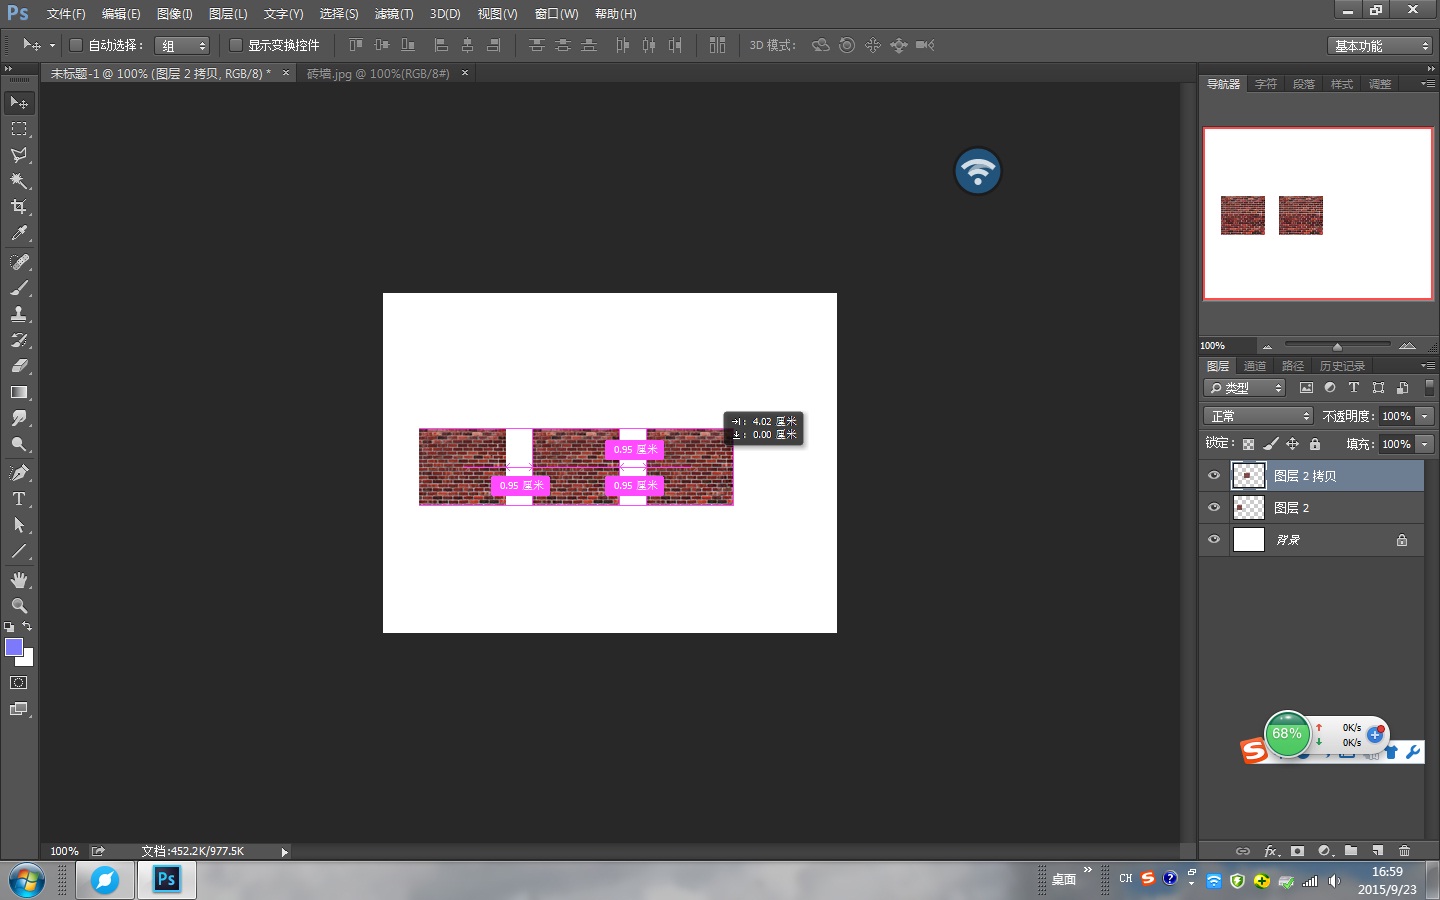1440x900 pixels.
Task: Select the Zoom tool
Action: pyautogui.click(x=20, y=605)
